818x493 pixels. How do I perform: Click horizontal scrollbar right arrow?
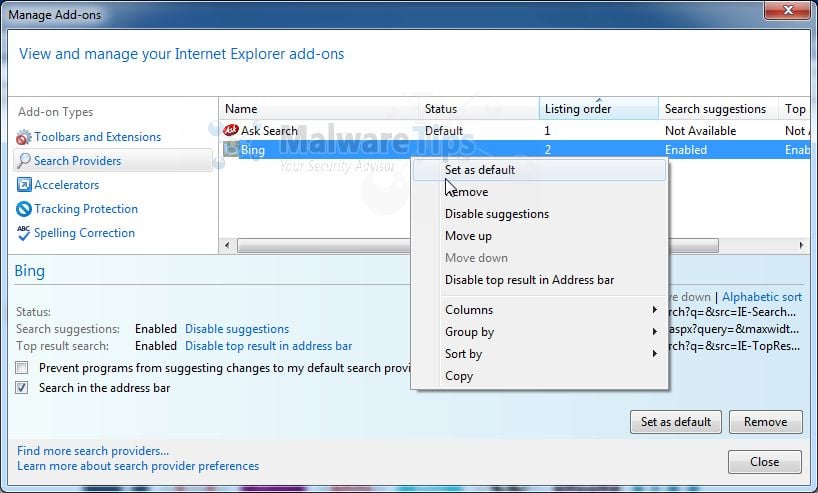[802, 245]
